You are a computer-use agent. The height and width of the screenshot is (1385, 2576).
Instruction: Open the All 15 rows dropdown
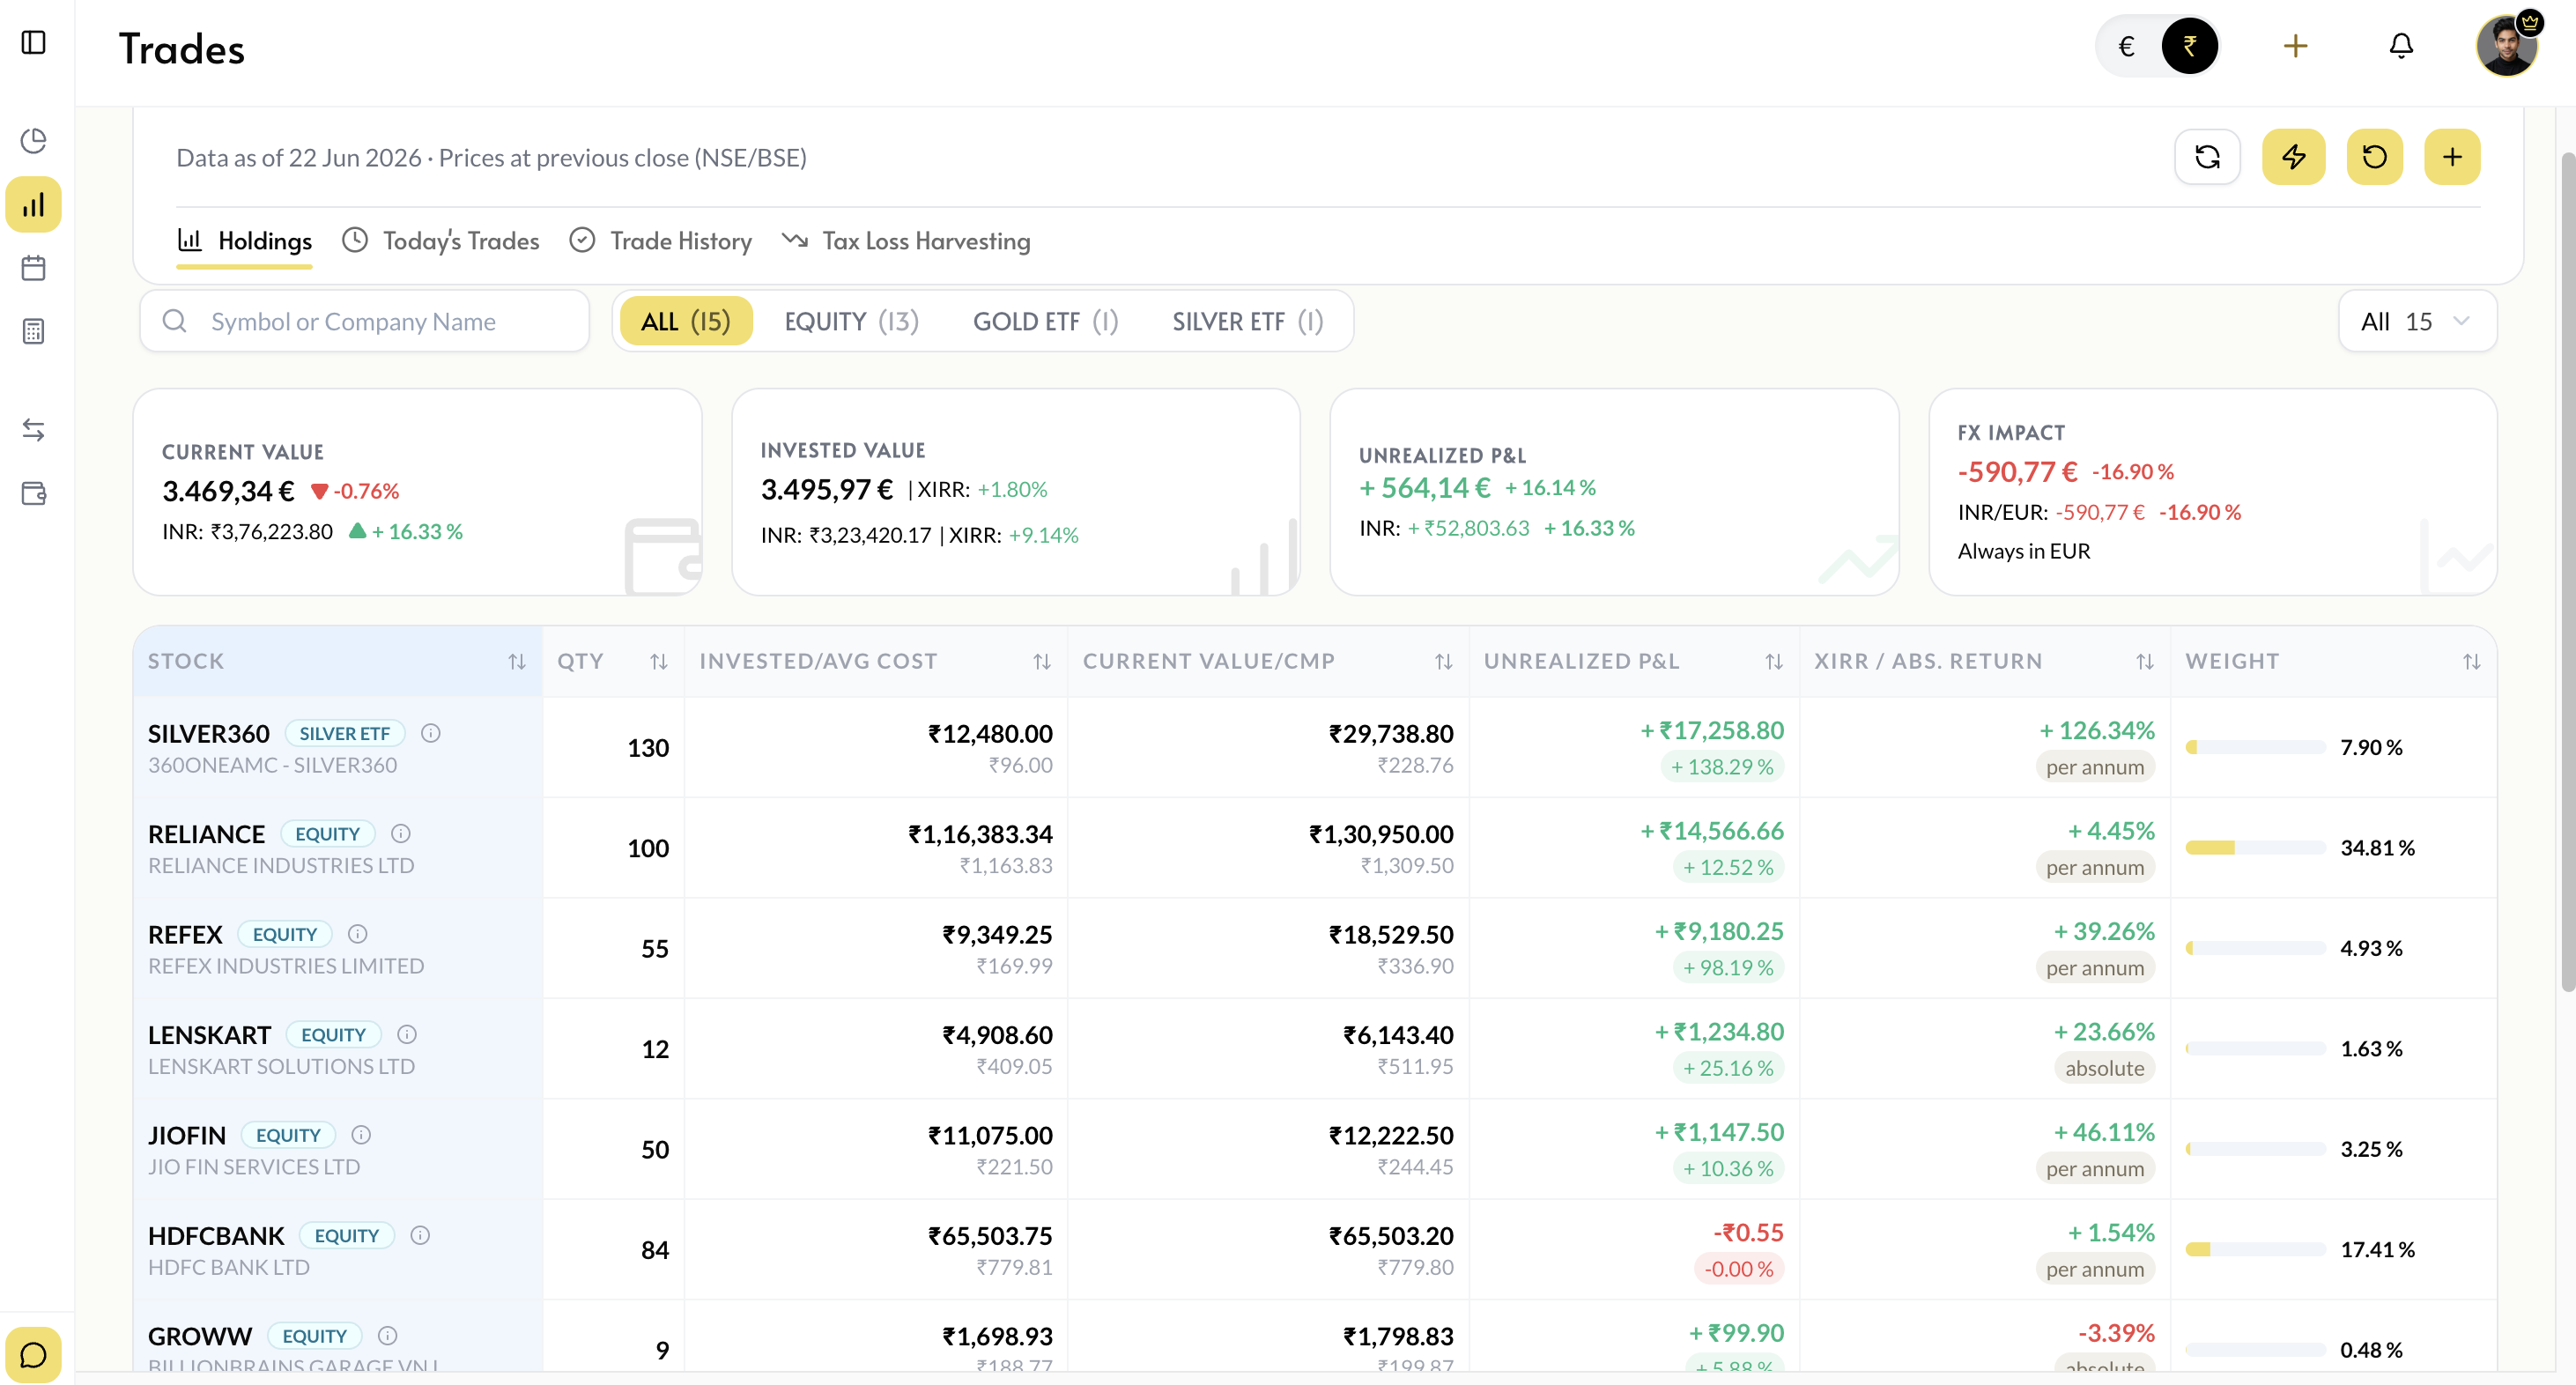2417,321
